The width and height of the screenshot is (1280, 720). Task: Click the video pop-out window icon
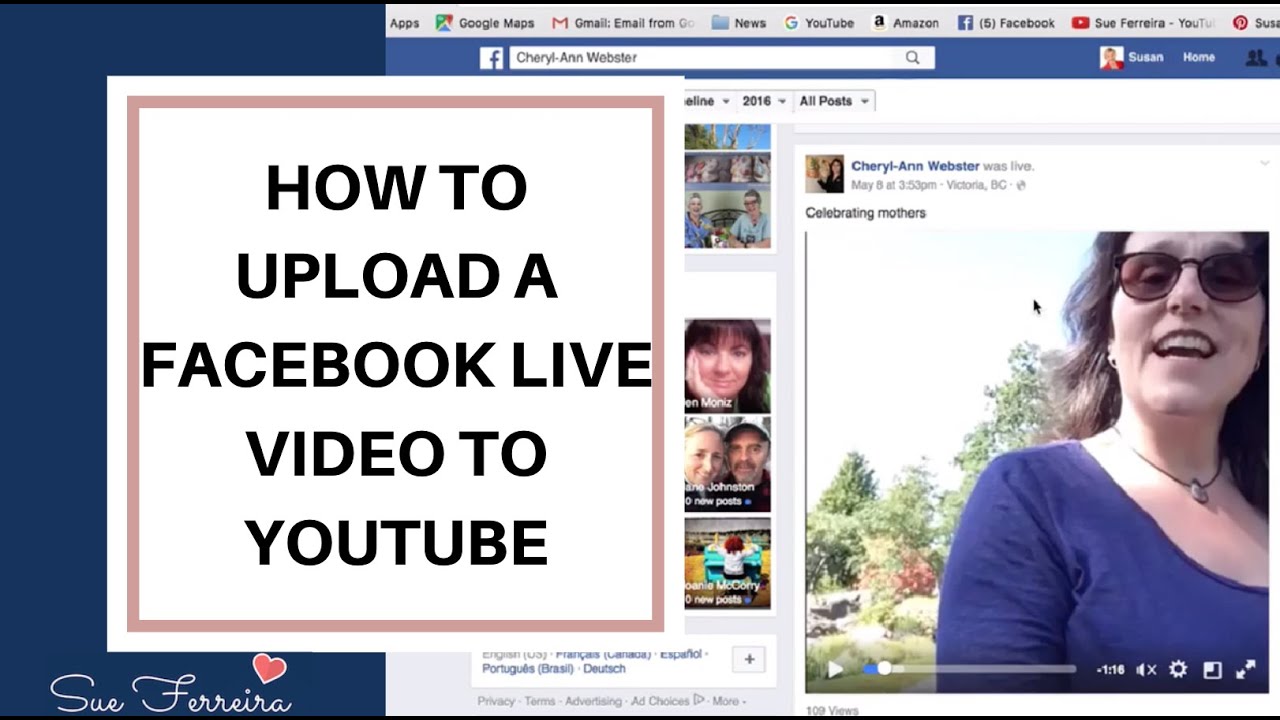(1212, 670)
